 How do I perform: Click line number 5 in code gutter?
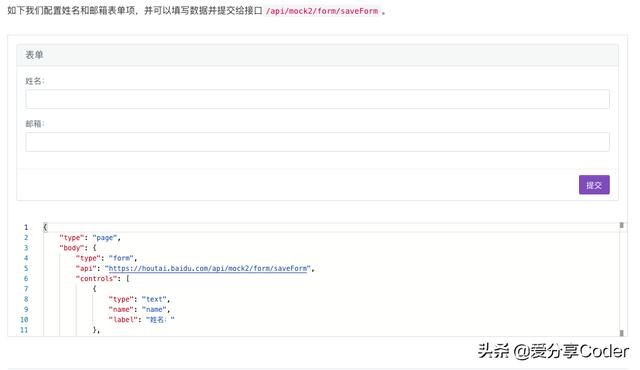pos(26,268)
